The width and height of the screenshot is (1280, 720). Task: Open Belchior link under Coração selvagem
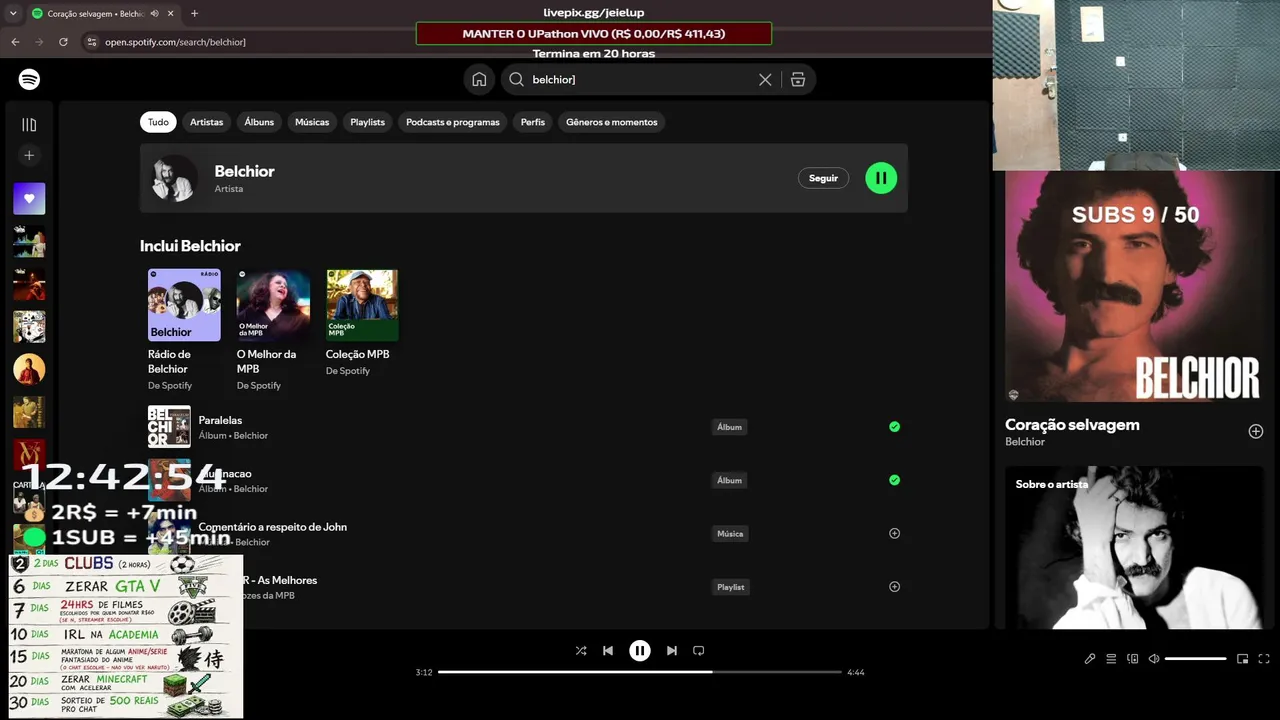click(1025, 442)
